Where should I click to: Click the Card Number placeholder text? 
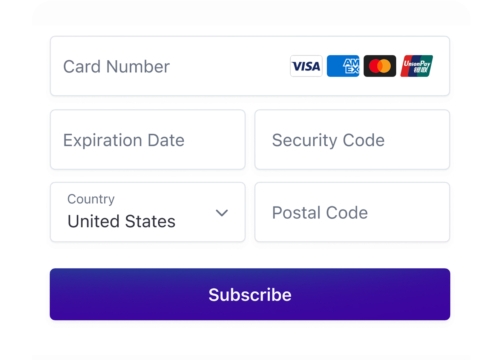point(116,66)
